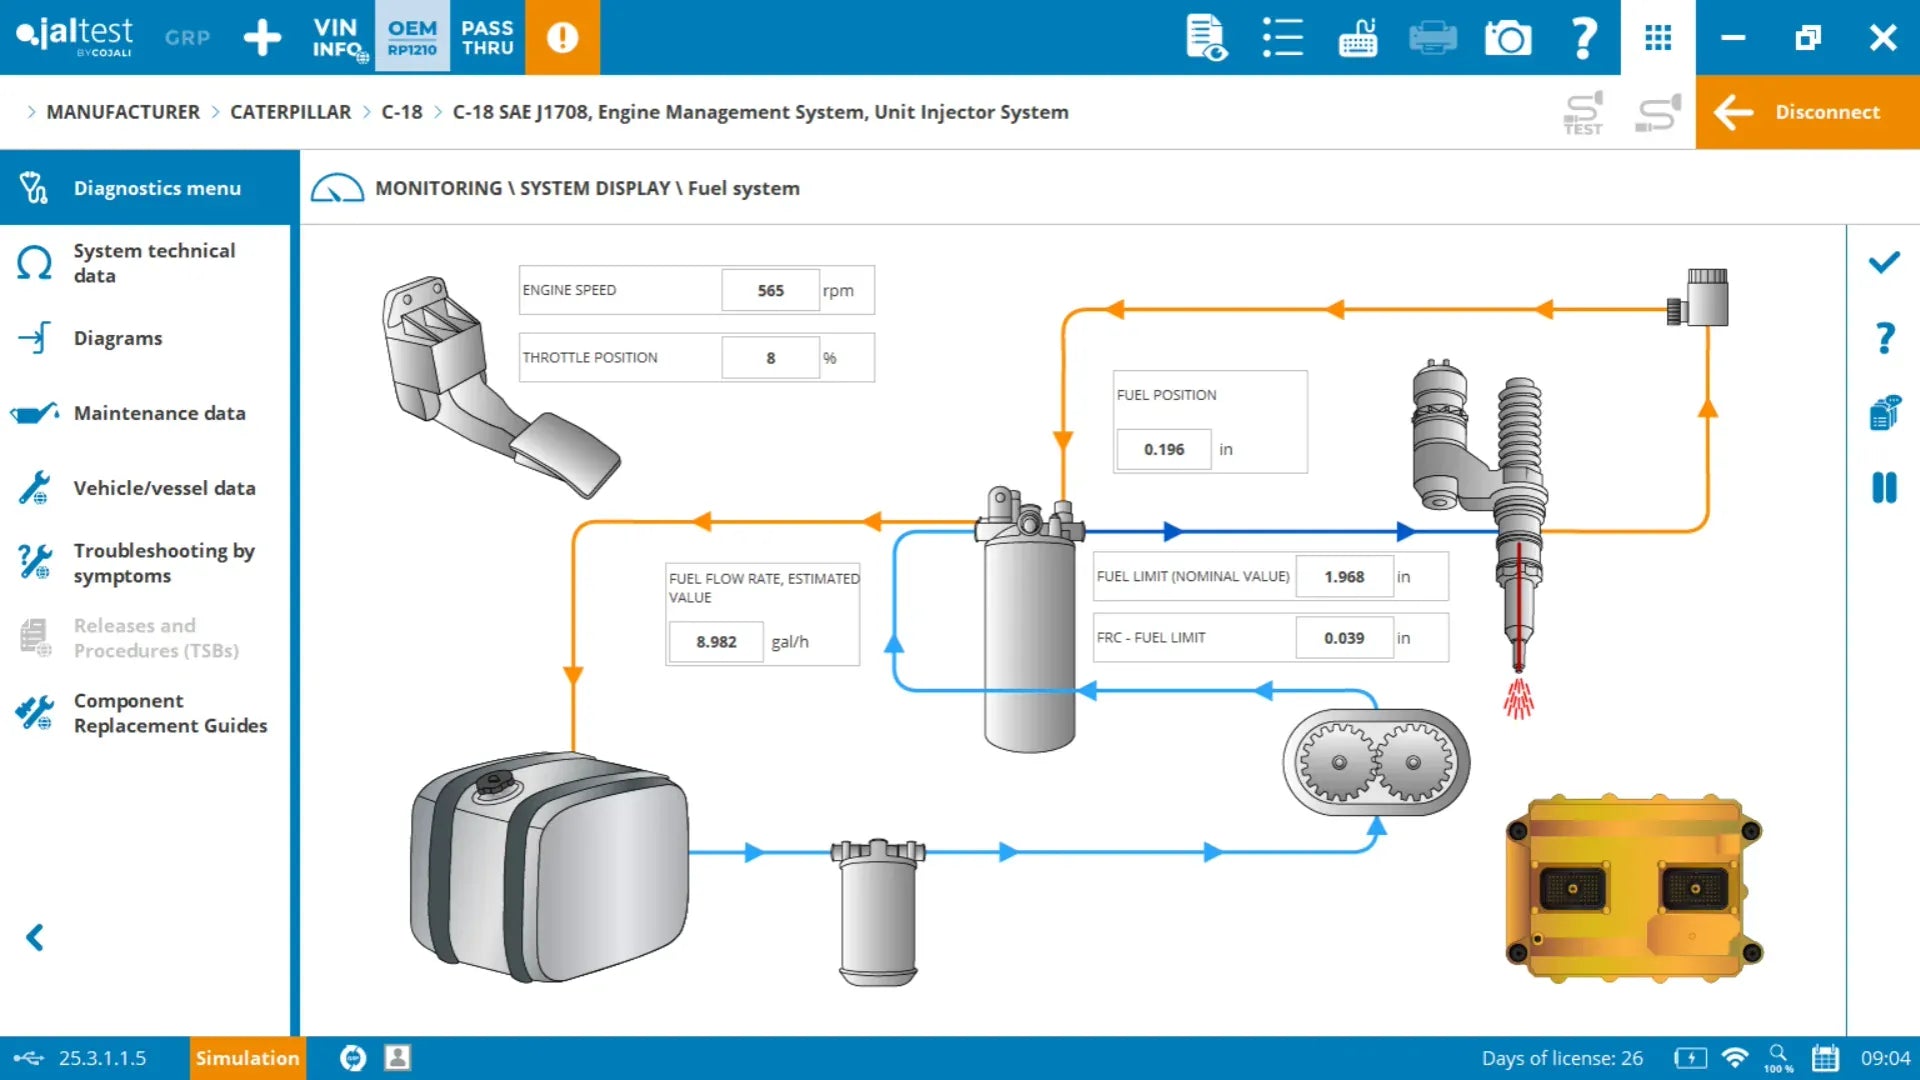The height and width of the screenshot is (1080, 1920).
Task: Click the primary fuel filter near tank
Action: pyautogui.click(x=877, y=912)
